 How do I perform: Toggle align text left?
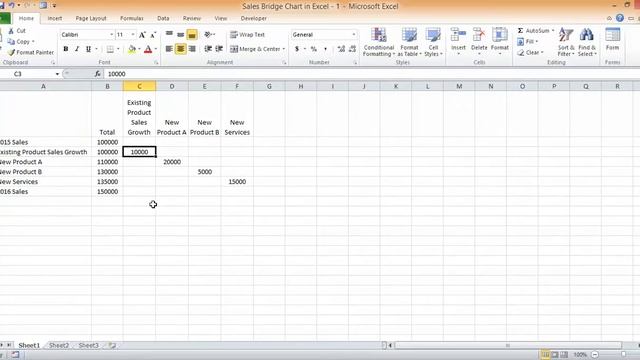click(x=169, y=49)
